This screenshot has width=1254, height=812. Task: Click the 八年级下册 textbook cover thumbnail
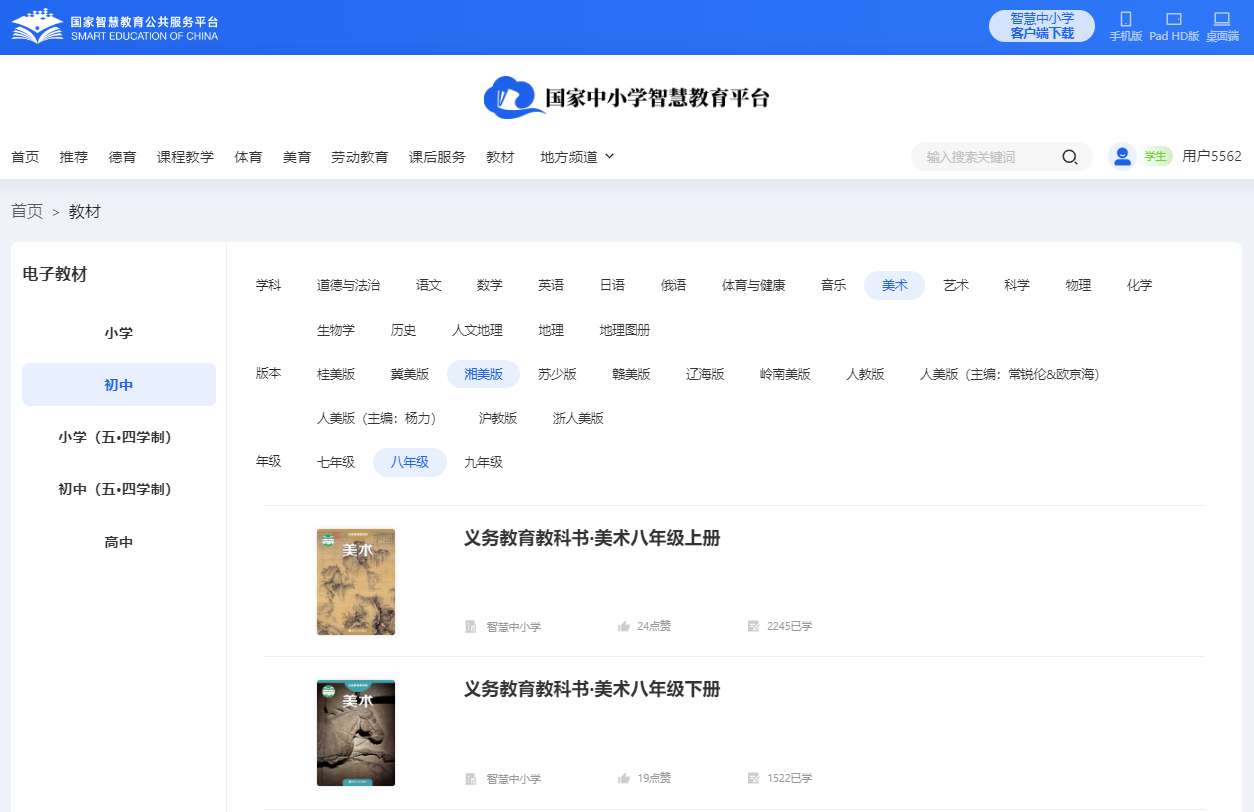356,733
